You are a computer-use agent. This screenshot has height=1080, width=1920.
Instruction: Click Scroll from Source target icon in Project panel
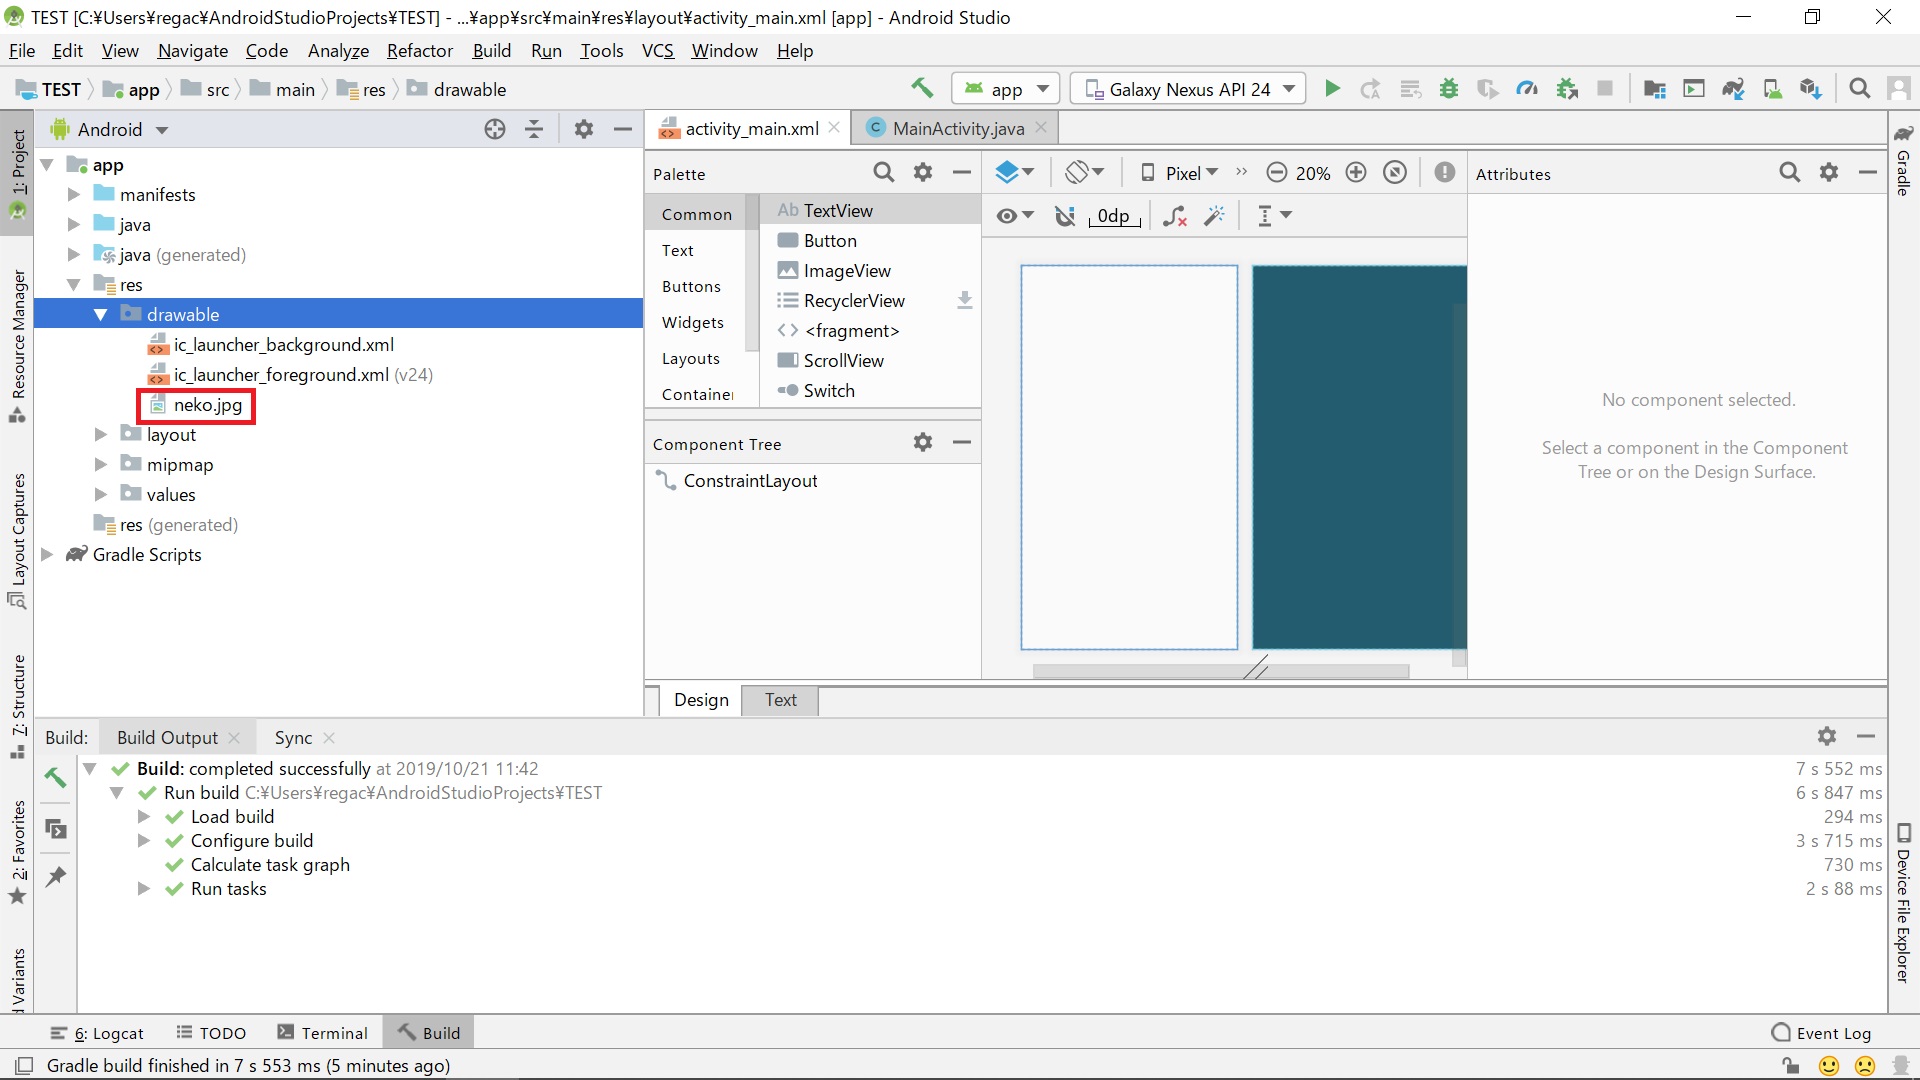pos(495,129)
